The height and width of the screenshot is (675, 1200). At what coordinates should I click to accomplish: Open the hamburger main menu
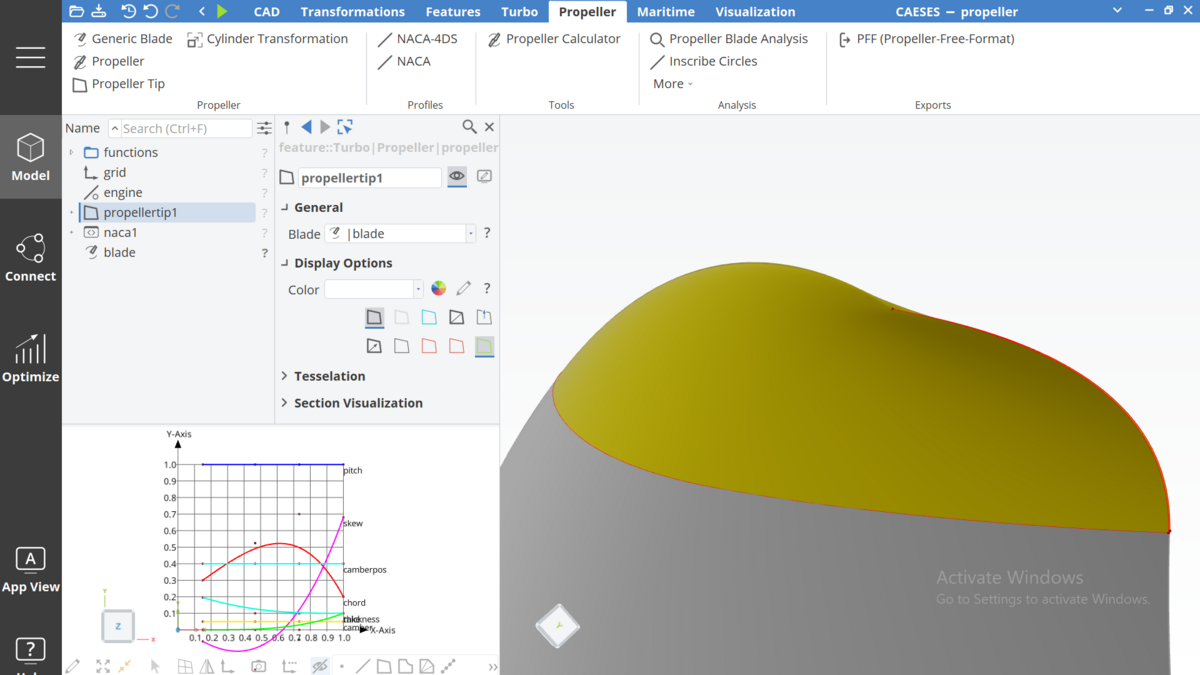(30, 57)
